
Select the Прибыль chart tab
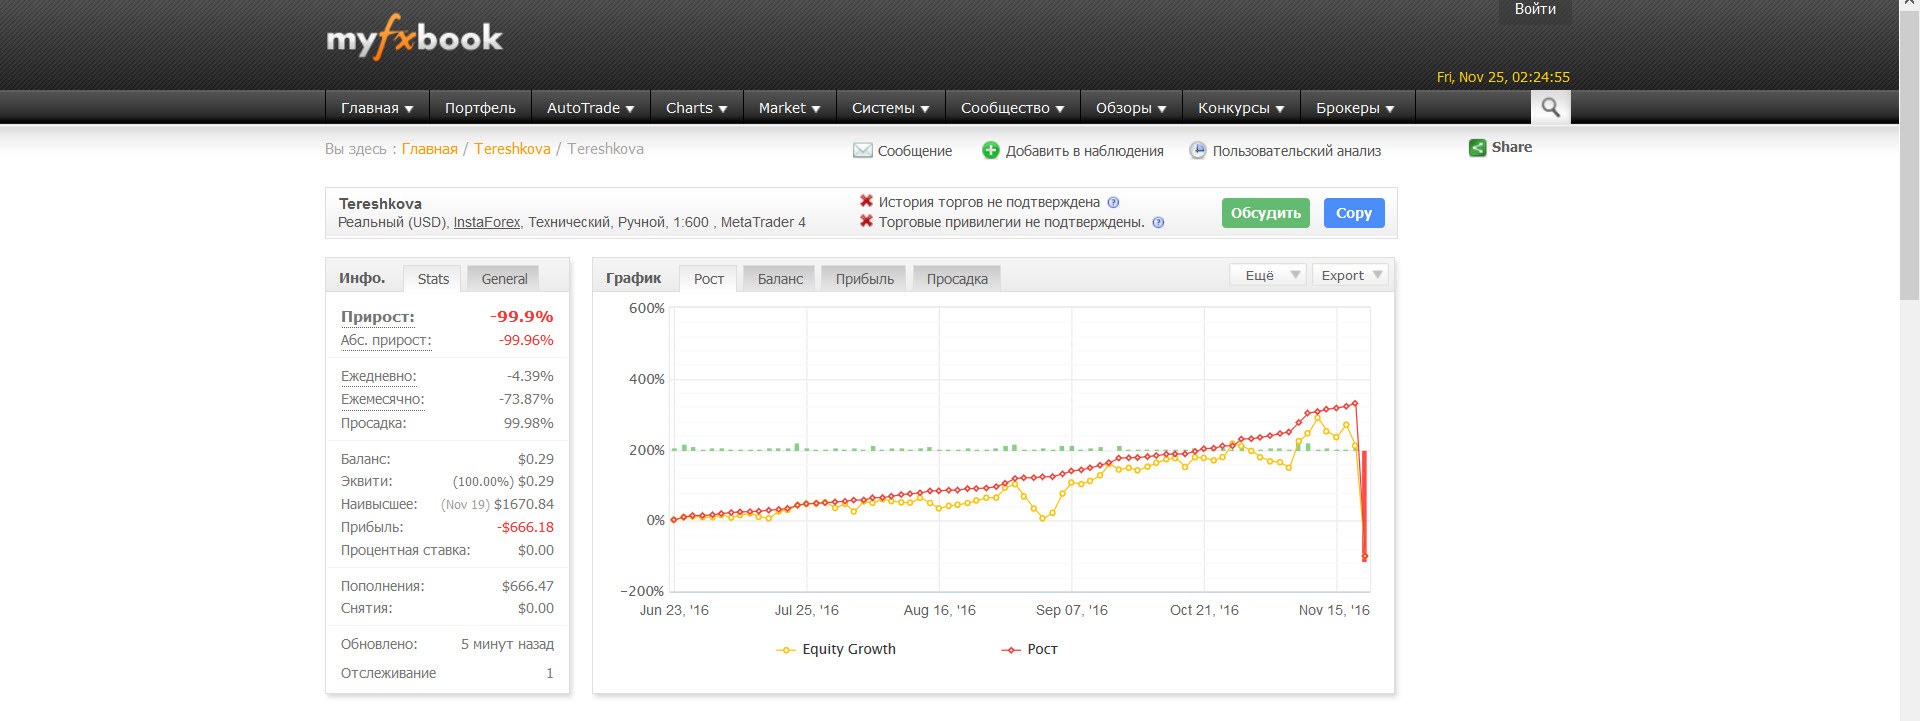865,279
